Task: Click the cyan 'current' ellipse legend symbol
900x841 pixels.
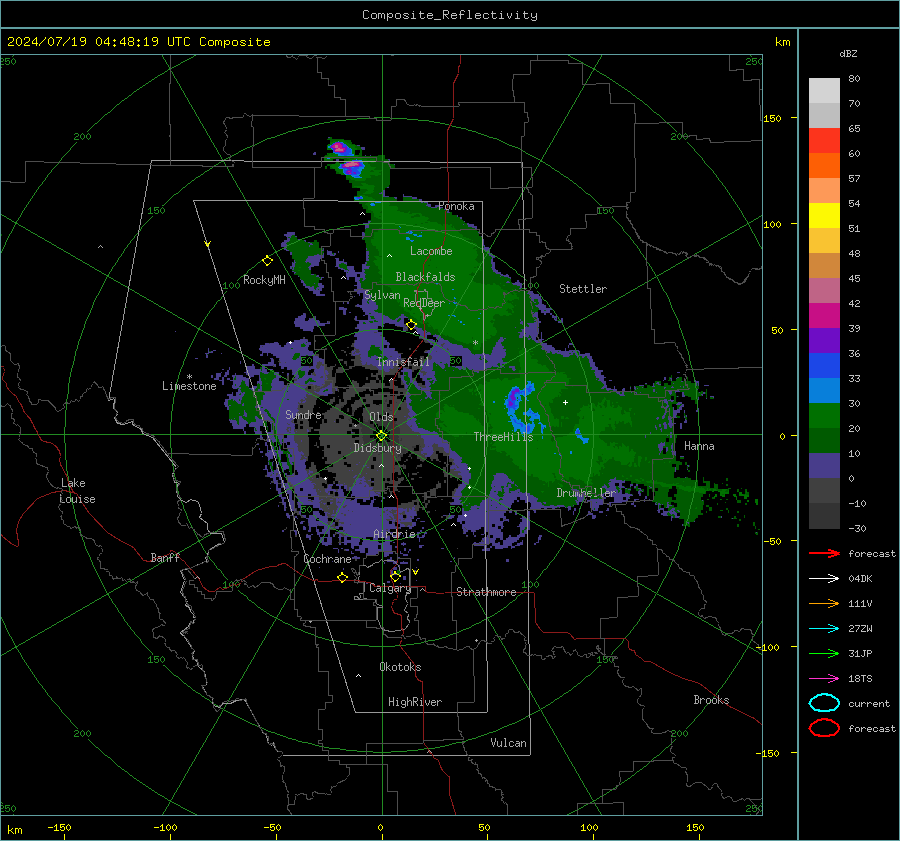Action: pyautogui.click(x=824, y=703)
